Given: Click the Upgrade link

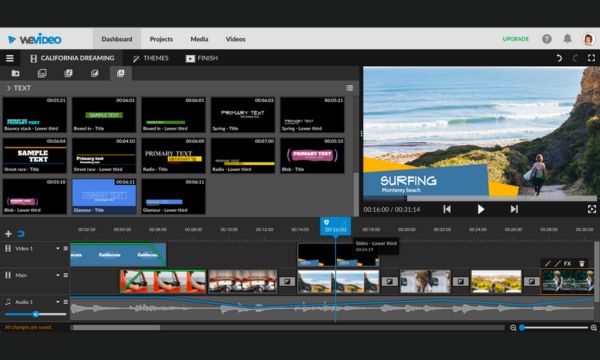Looking at the screenshot, I should pyautogui.click(x=515, y=39).
